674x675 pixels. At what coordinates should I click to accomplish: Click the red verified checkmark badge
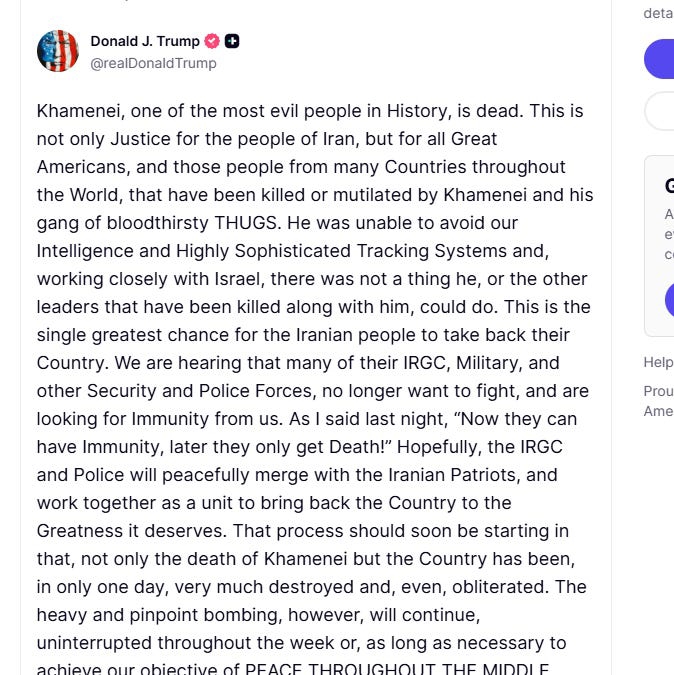pyautogui.click(x=212, y=41)
